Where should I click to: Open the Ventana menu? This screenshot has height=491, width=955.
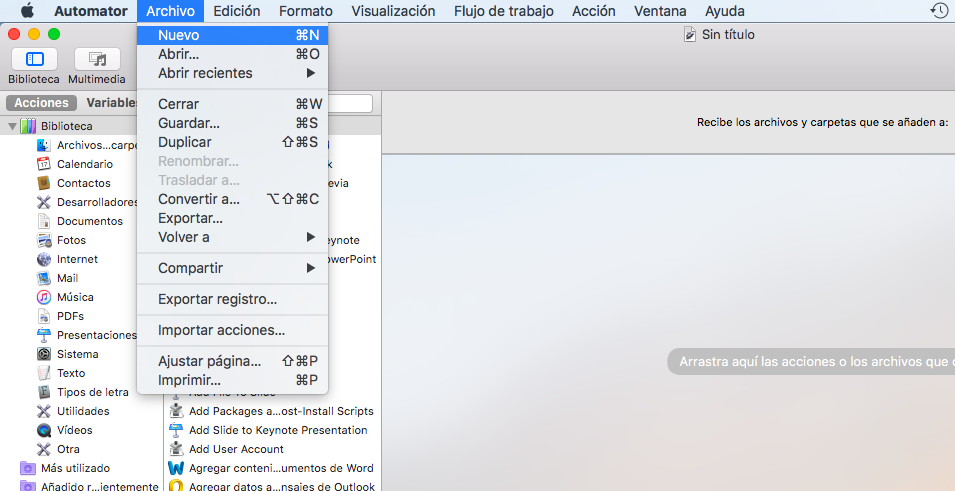(x=660, y=11)
